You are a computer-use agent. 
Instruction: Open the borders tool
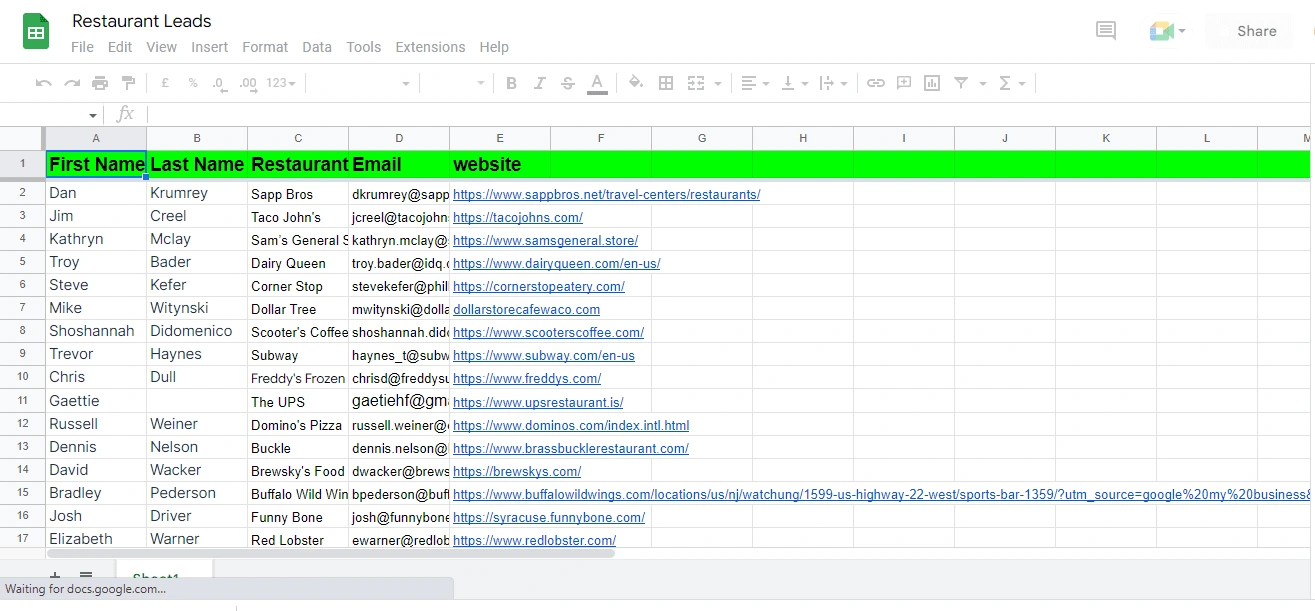(x=666, y=83)
